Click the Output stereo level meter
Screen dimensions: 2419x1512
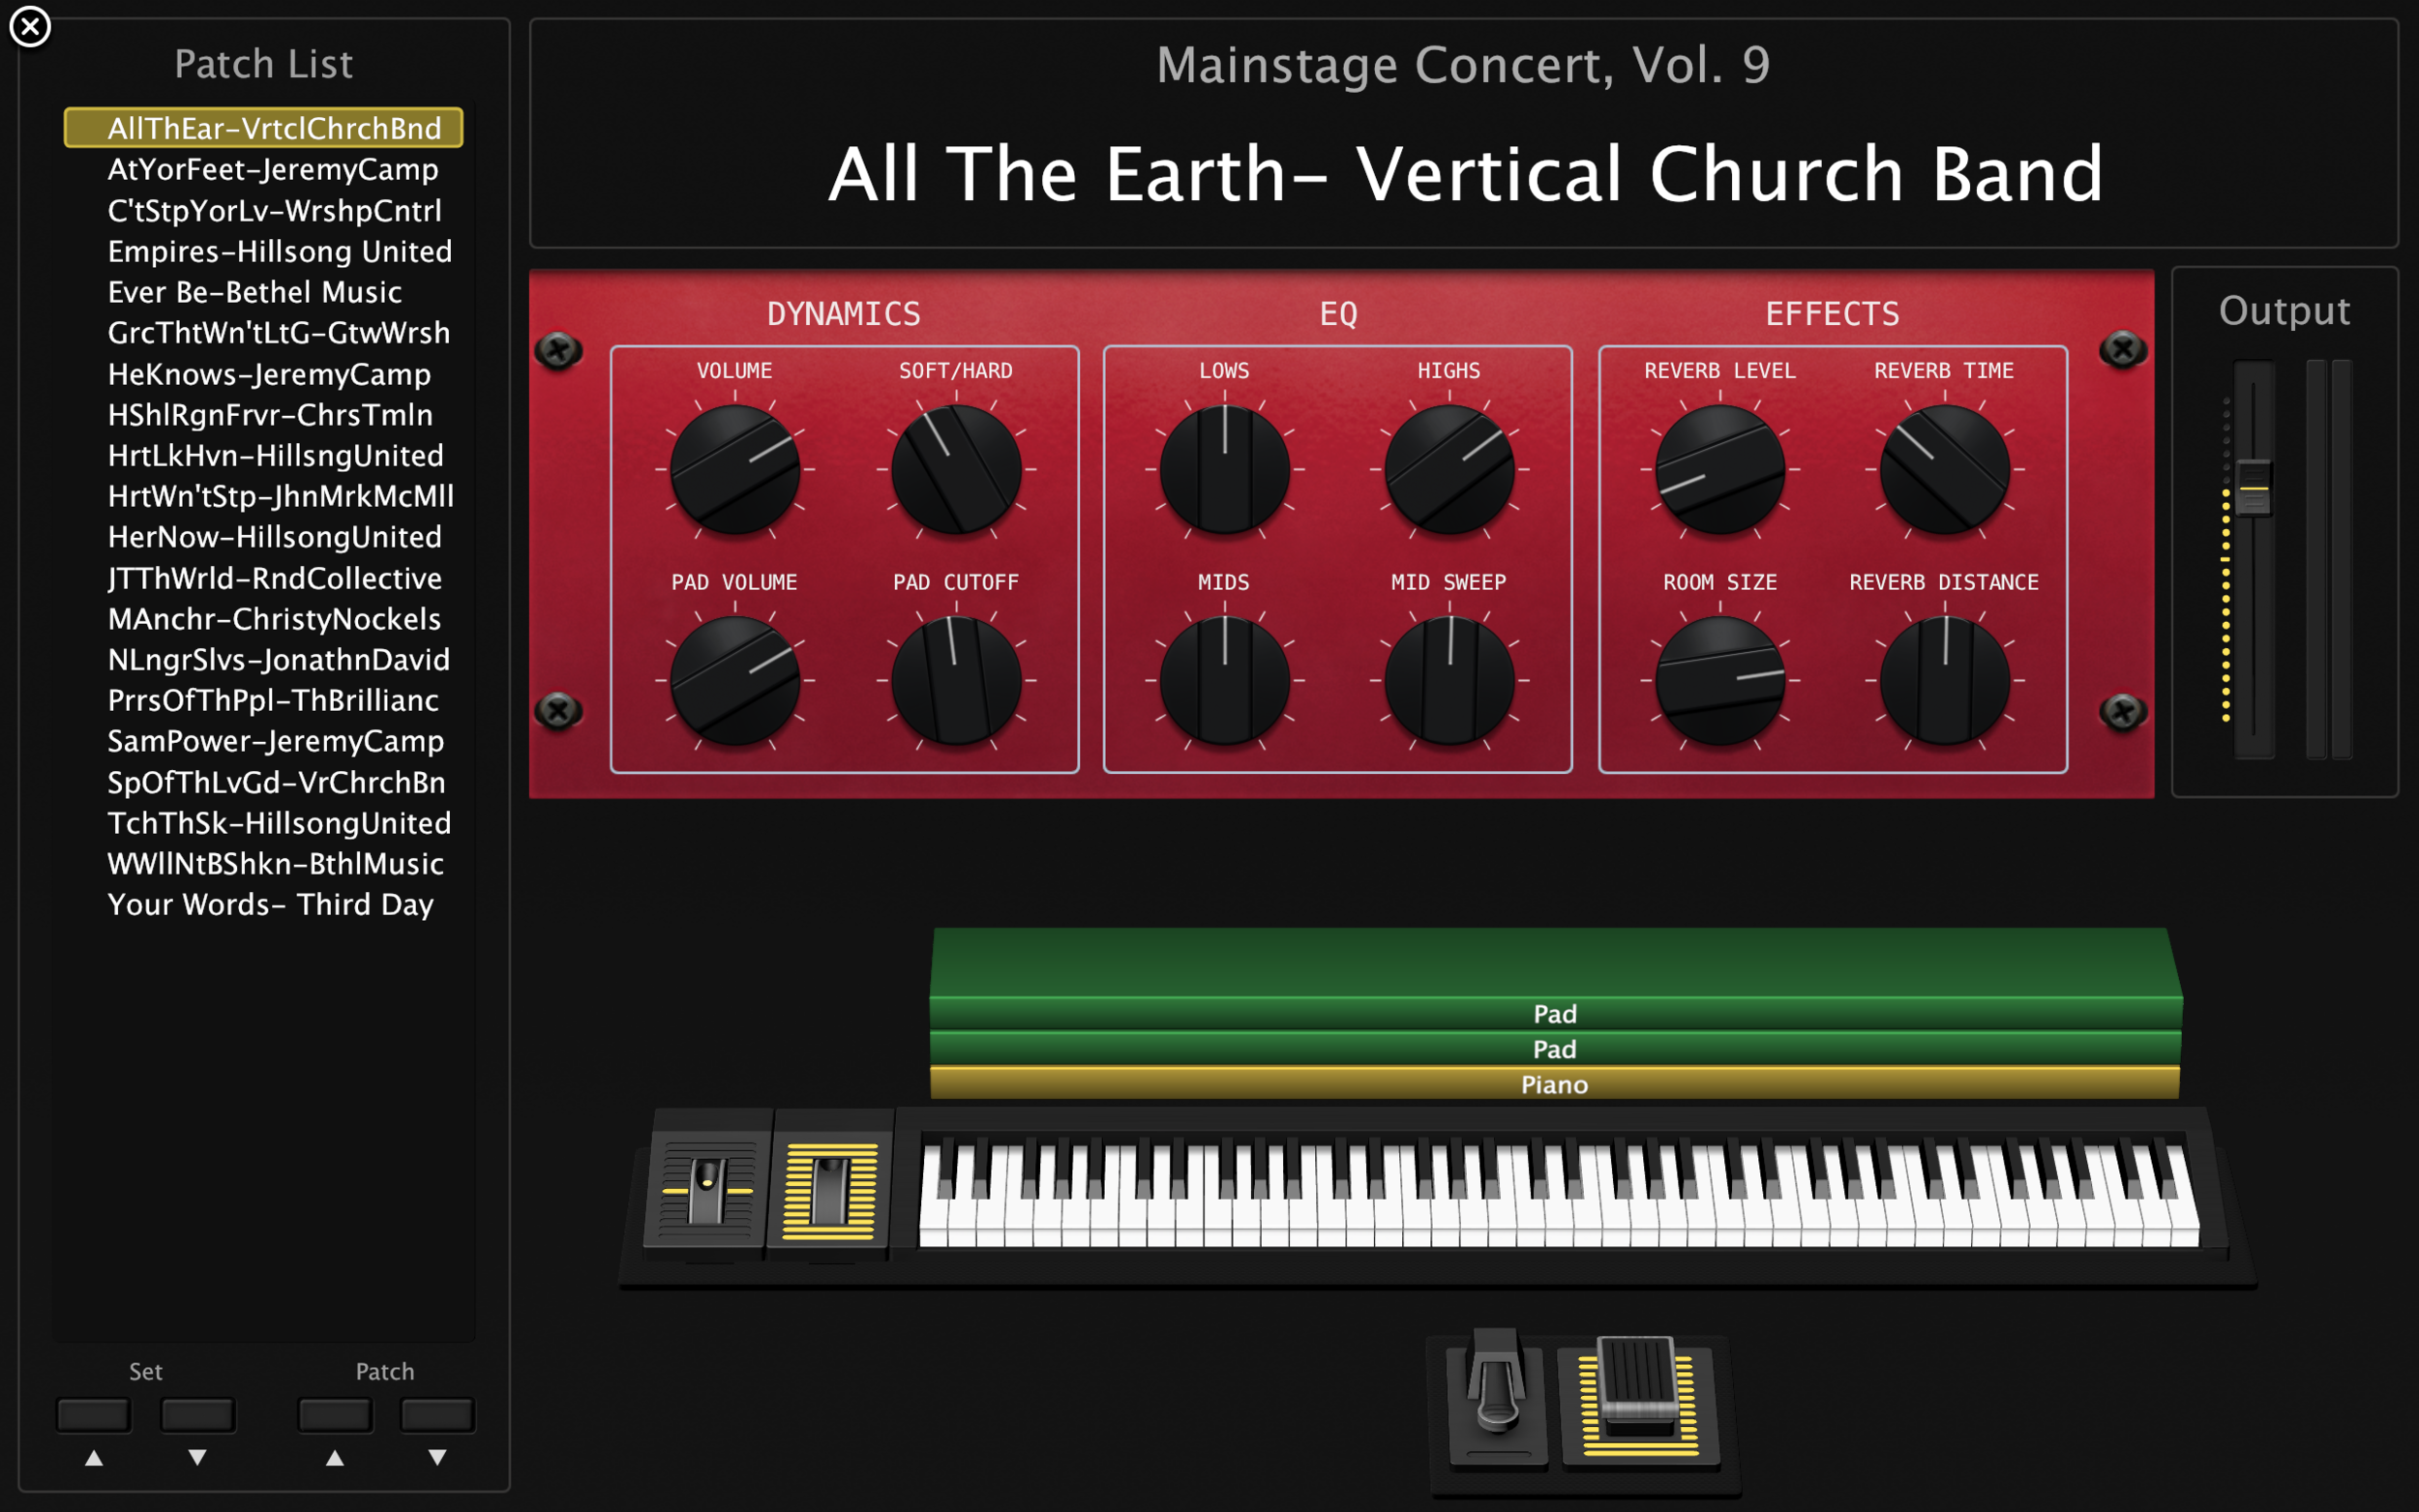pyautogui.click(x=2329, y=558)
